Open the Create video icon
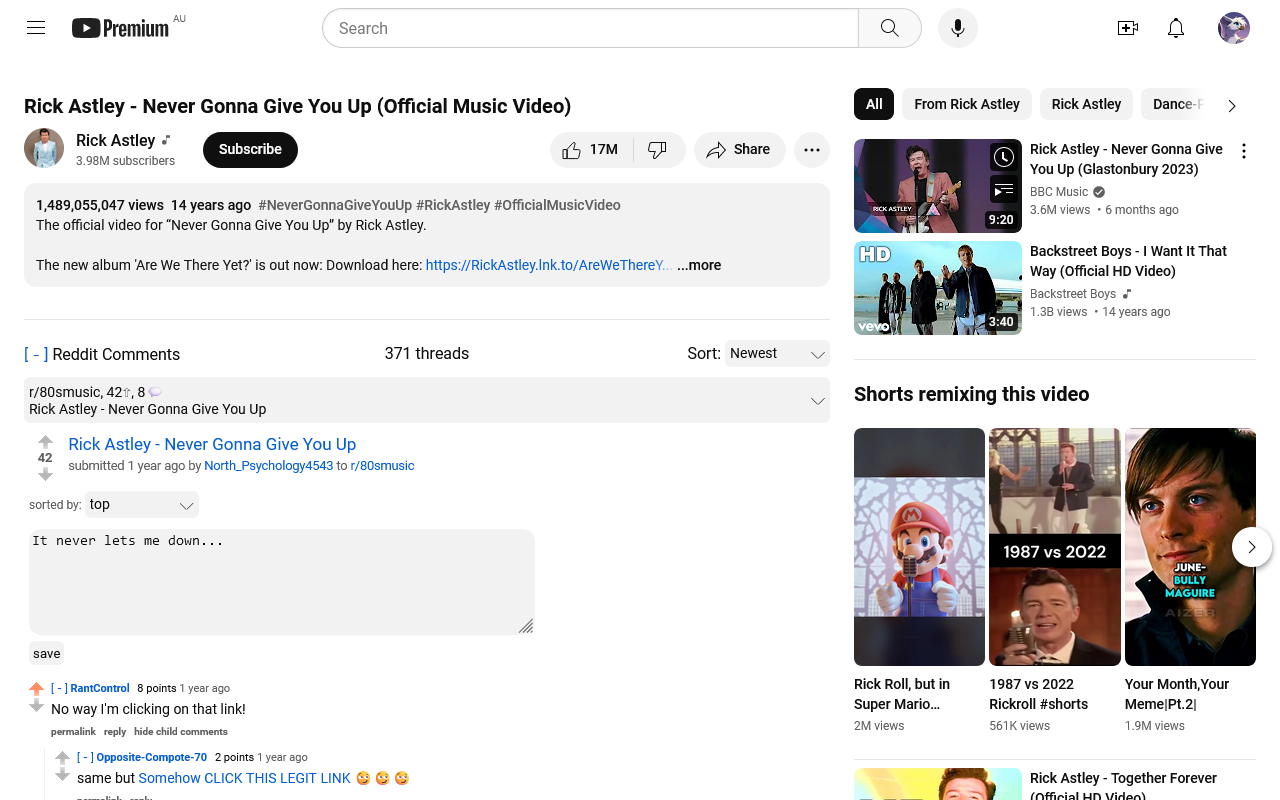1280x800 pixels. tap(1128, 28)
